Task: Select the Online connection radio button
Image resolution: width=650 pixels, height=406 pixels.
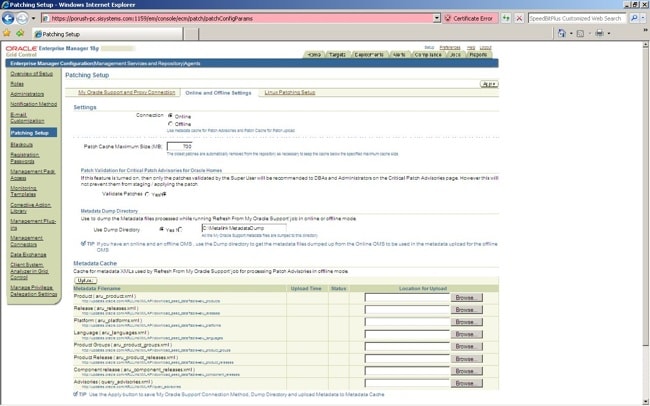Action: (170, 116)
